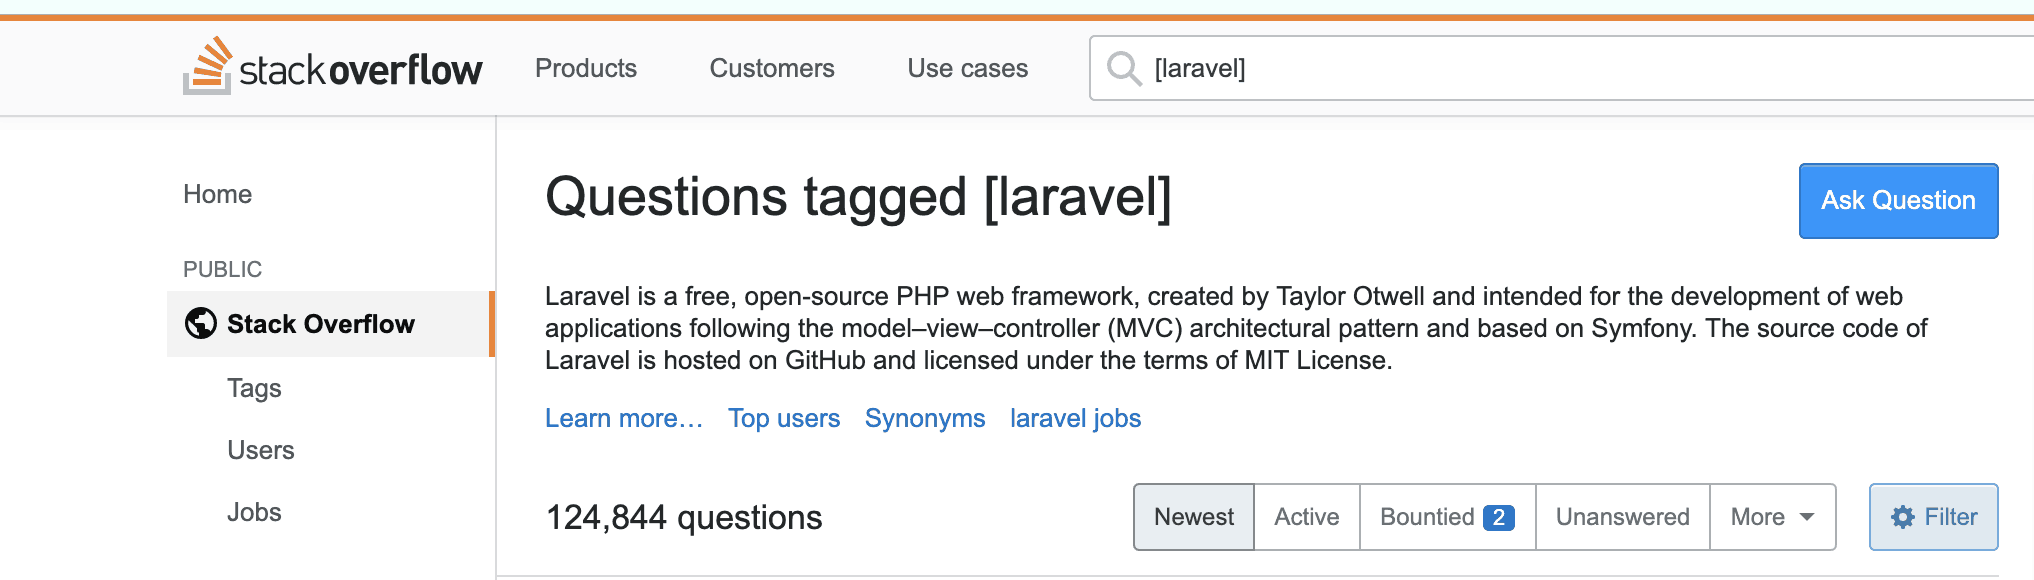Open the Customers menu
Image resolution: width=2034 pixels, height=580 pixels.
click(771, 68)
